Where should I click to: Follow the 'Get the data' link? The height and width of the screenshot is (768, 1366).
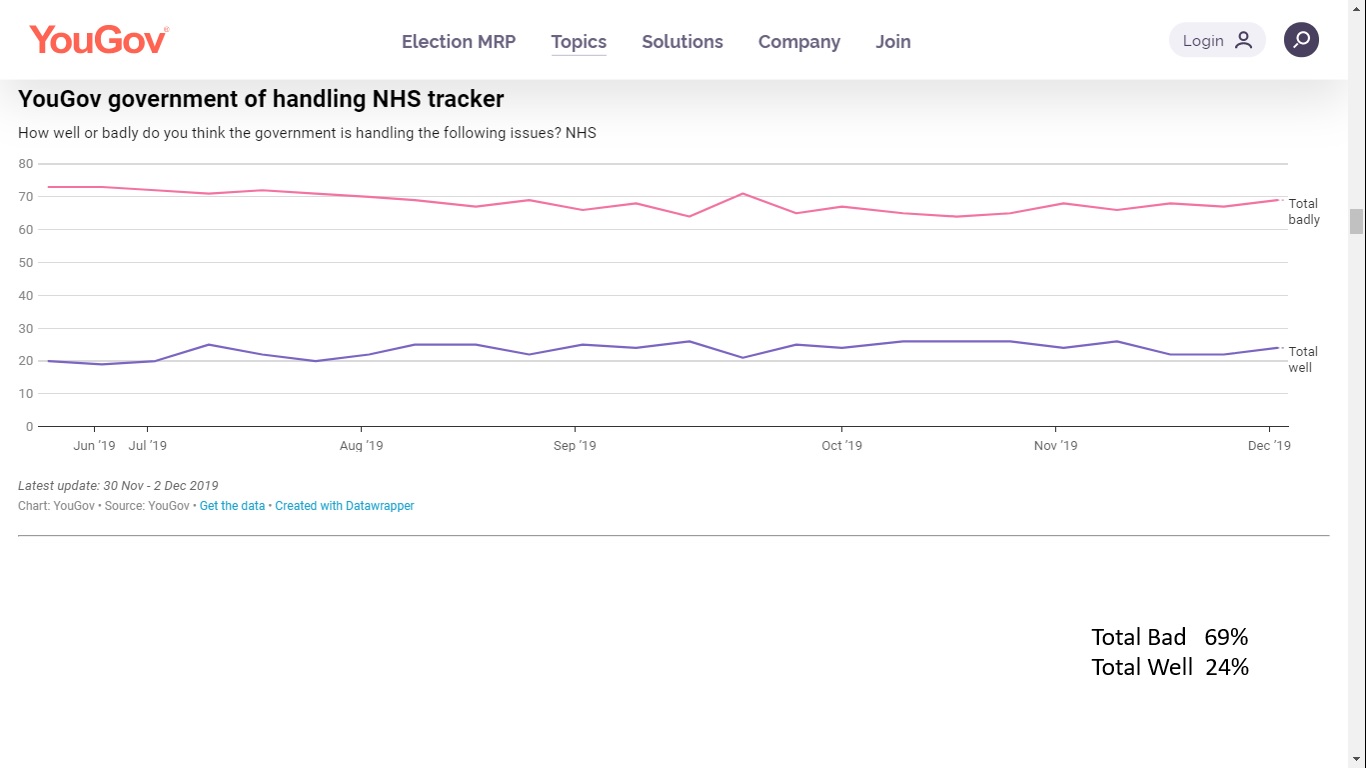coord(232,506)
